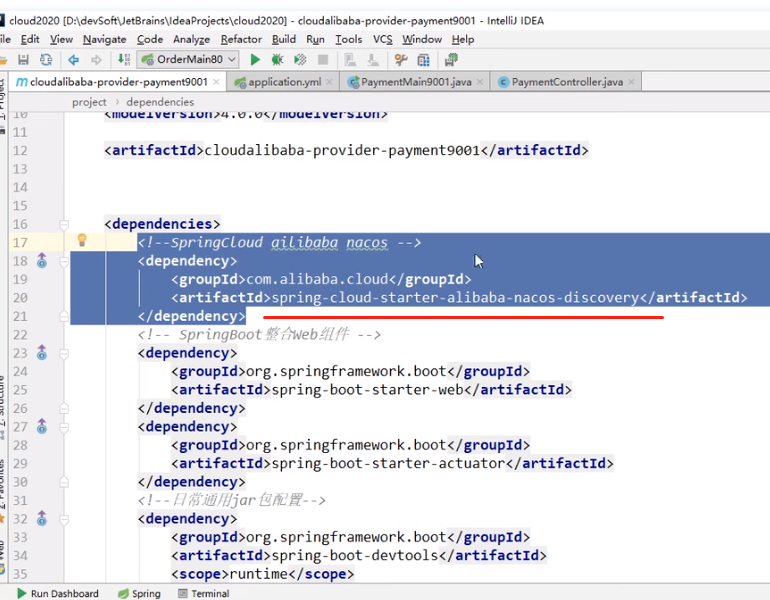Close the cloudalibaba-provider-payment9001 tab

[216, 82]
